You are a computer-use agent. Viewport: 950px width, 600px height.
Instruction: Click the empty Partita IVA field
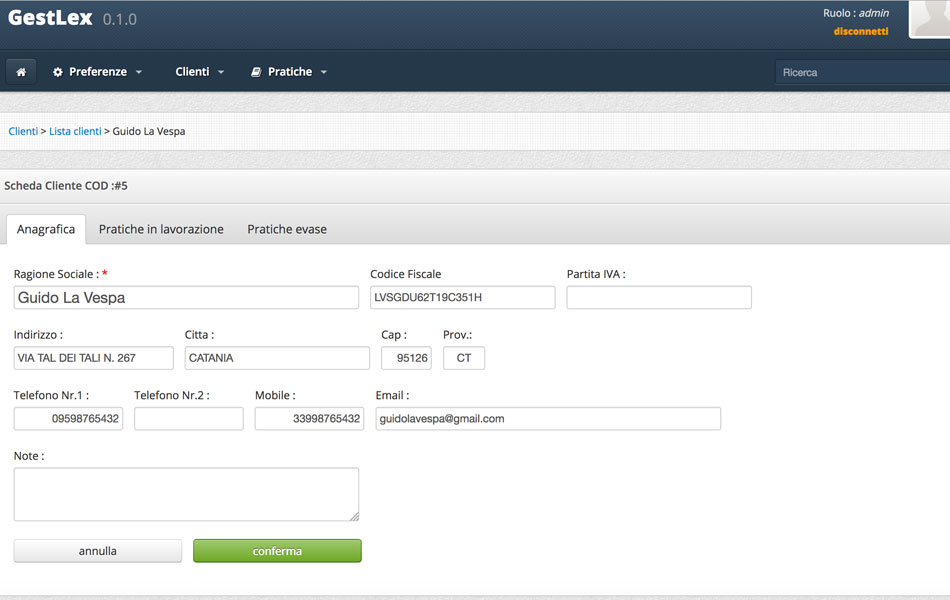point(659,298)
